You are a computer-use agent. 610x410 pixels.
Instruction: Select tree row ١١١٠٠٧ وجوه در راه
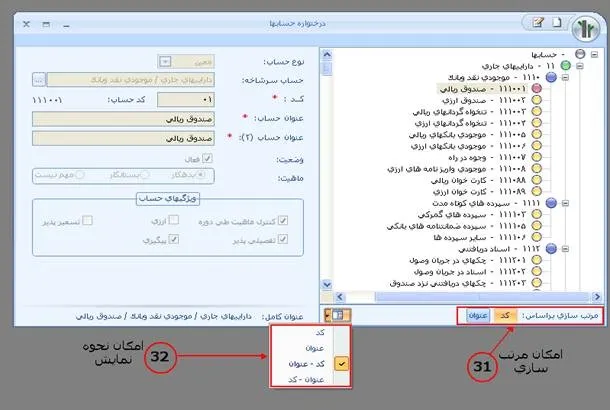pos(487,157)
